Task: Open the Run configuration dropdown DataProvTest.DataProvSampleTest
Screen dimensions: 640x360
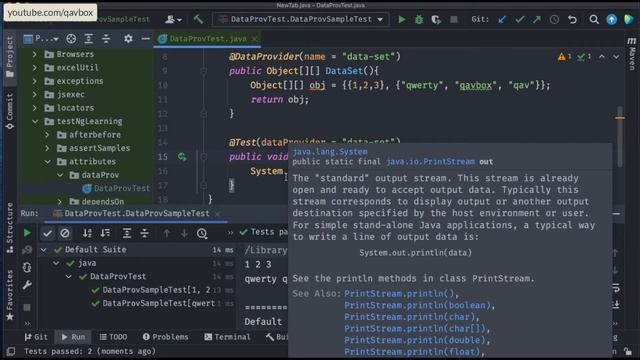Action: click(301, 19)
